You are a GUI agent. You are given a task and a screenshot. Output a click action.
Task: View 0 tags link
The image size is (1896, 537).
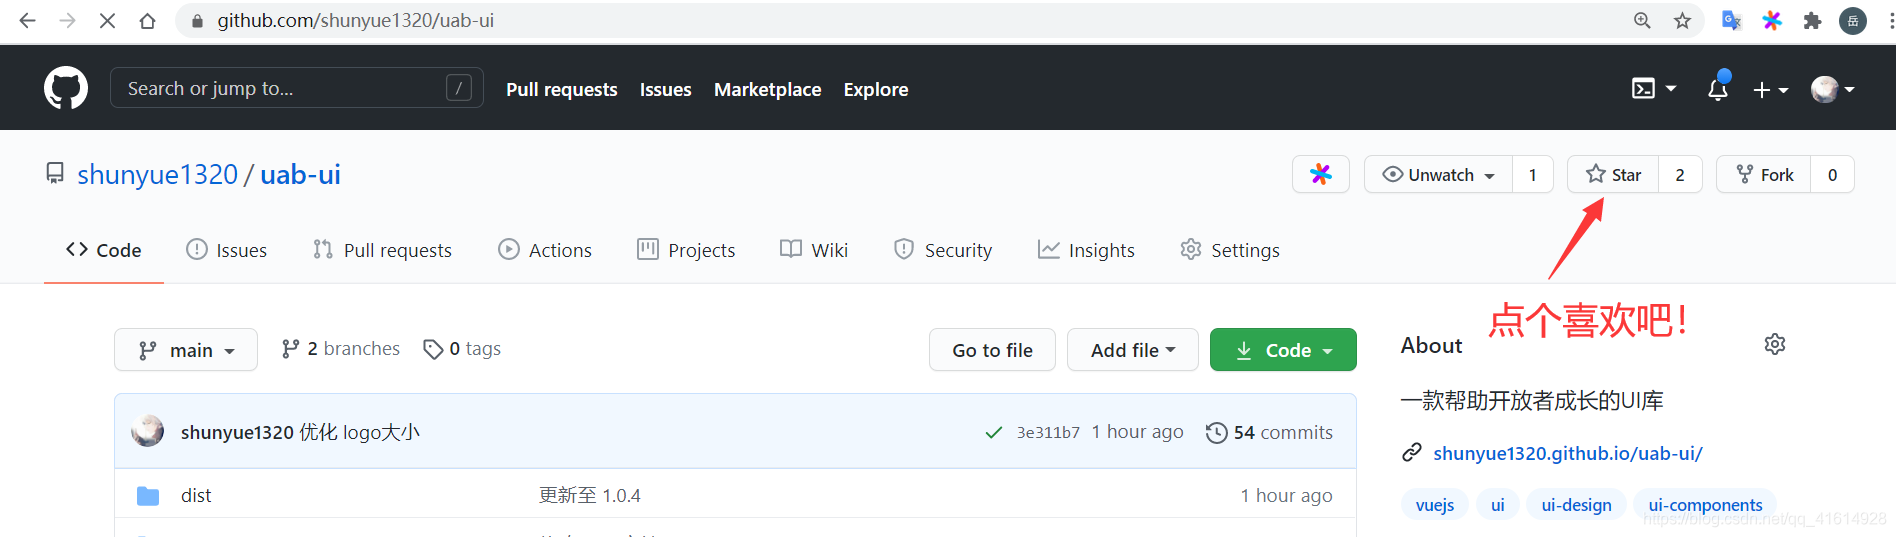(x=462, y=349)
